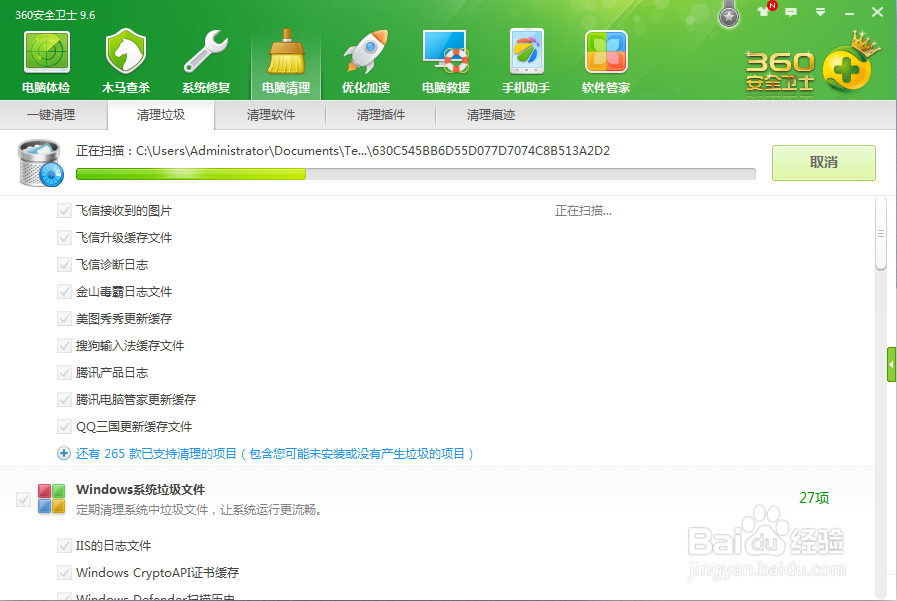Open the skin shirt icon with N badge
897x601 pixels.
(765, 10)
